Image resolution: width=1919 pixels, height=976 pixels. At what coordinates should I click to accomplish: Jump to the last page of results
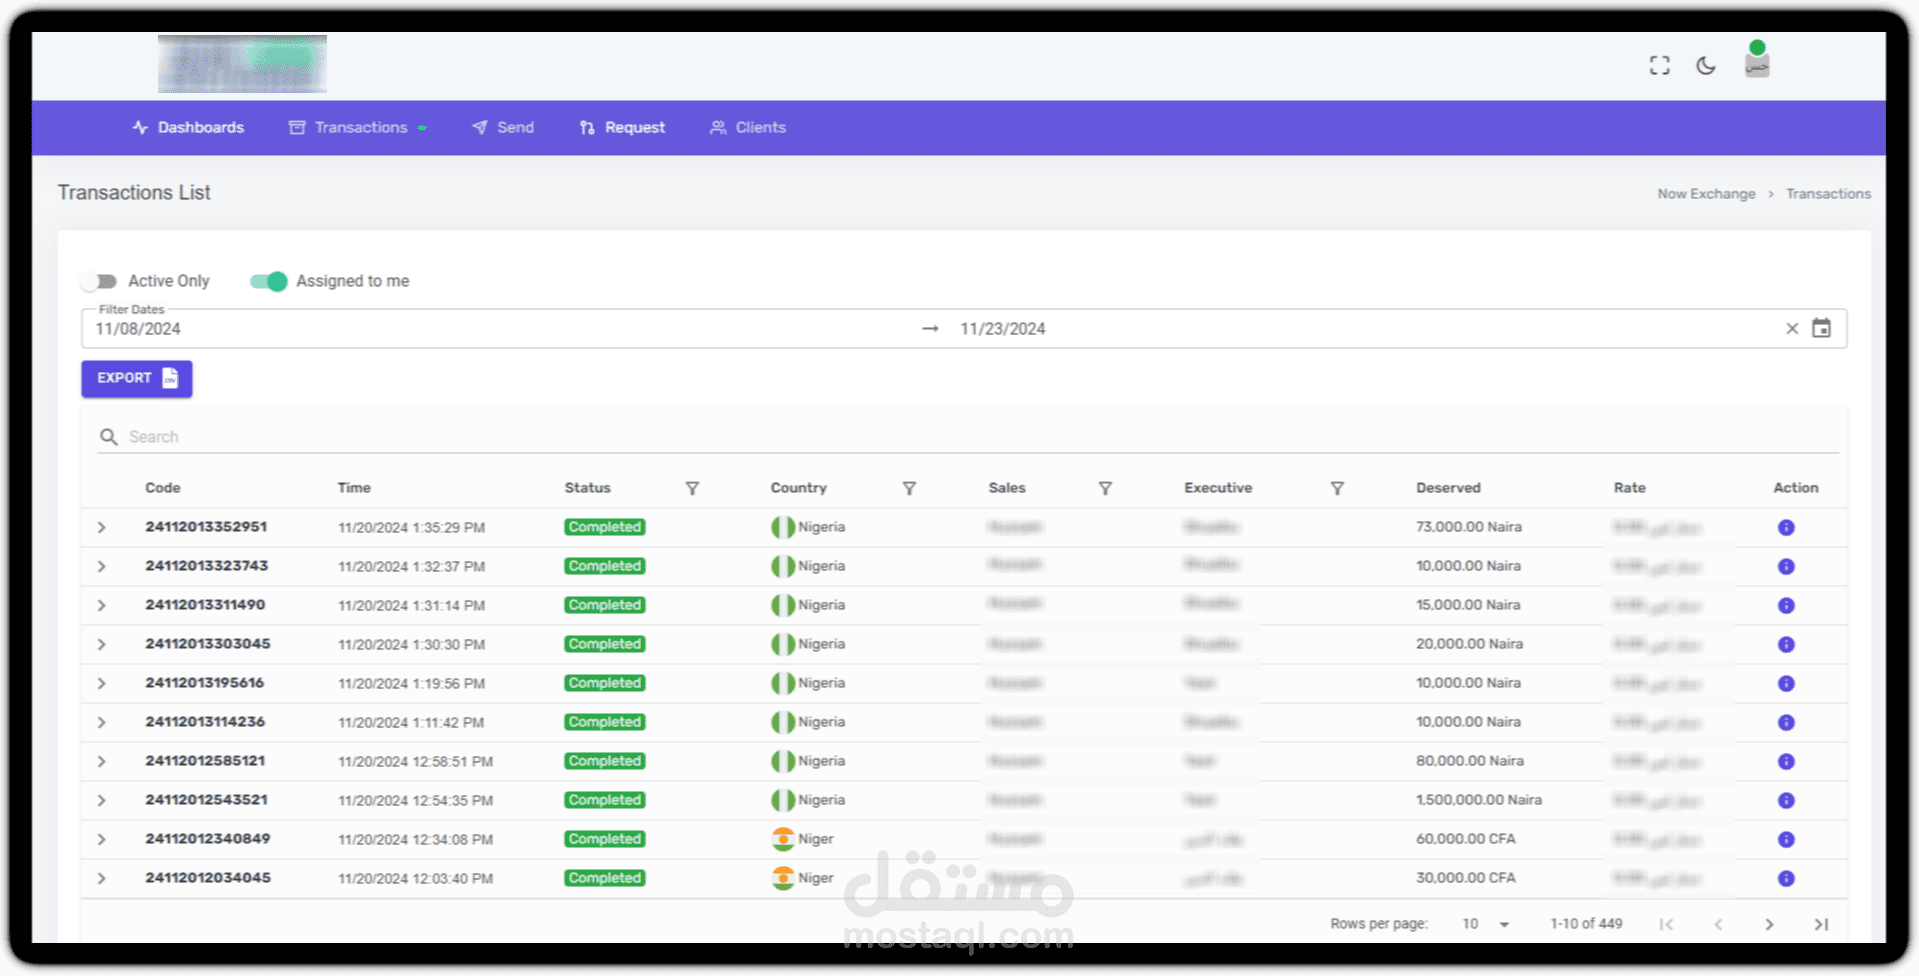(x=1821, y=924)
